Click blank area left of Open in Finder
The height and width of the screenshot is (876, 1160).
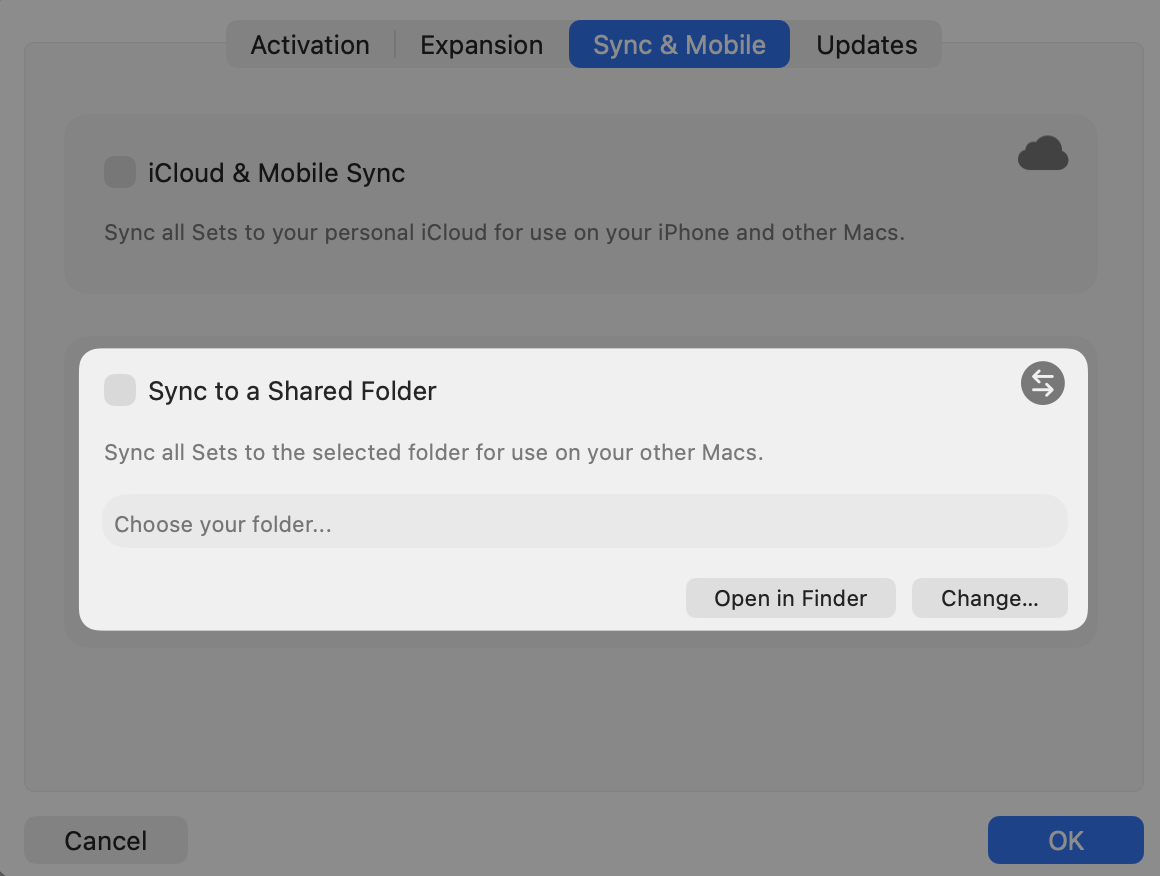[390, 598]
